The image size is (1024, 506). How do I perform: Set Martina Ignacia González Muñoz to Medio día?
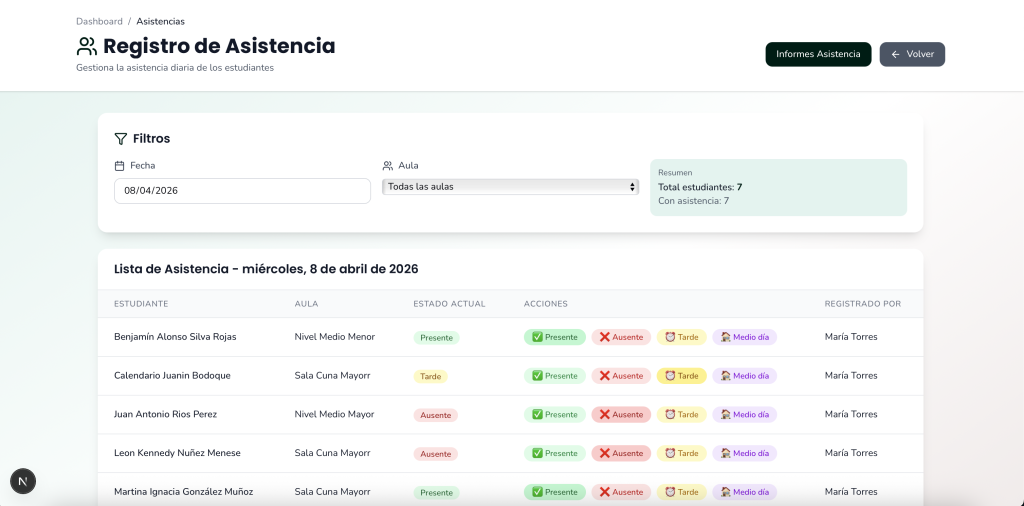(744, 492)
